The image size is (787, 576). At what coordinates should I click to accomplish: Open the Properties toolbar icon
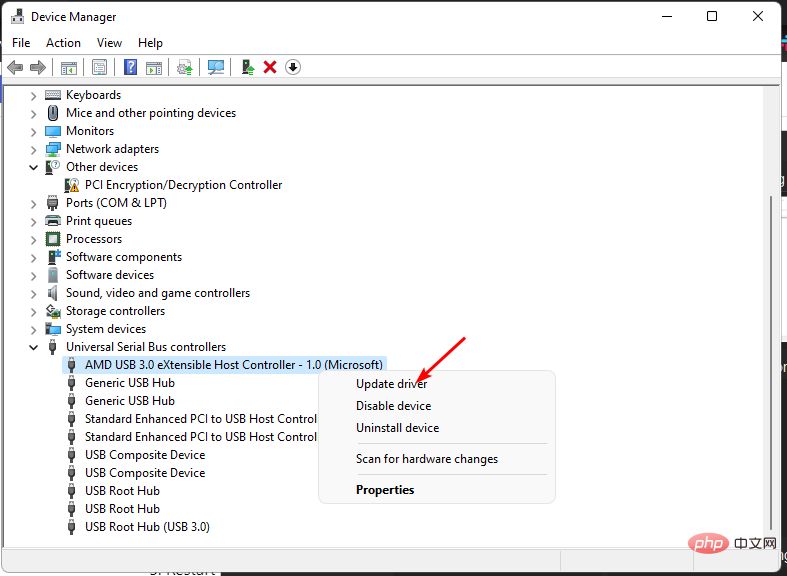99,67
